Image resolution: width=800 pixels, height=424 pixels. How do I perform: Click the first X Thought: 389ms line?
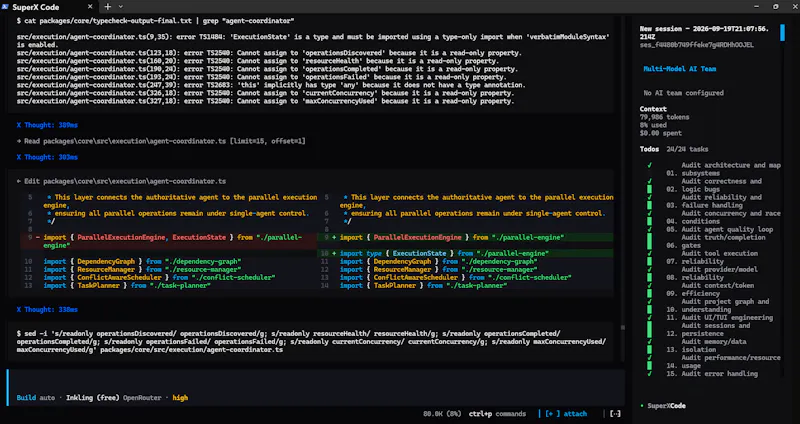[47, 125]
